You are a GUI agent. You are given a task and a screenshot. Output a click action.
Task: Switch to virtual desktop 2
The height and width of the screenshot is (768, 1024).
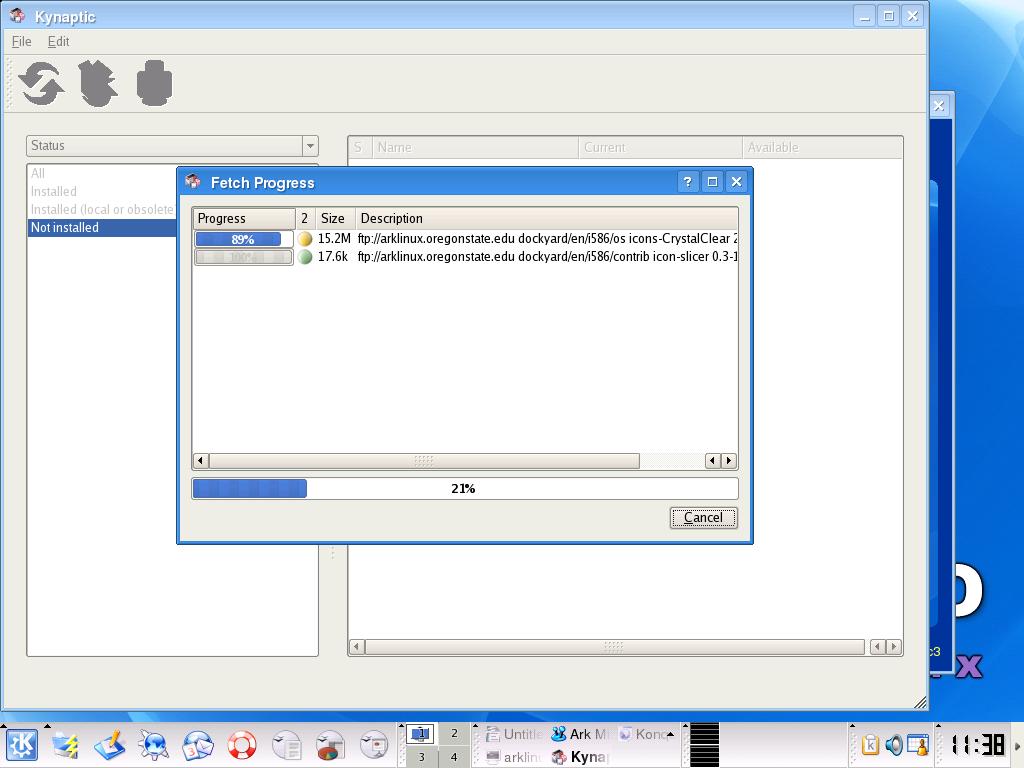click(x=454, y=733)
